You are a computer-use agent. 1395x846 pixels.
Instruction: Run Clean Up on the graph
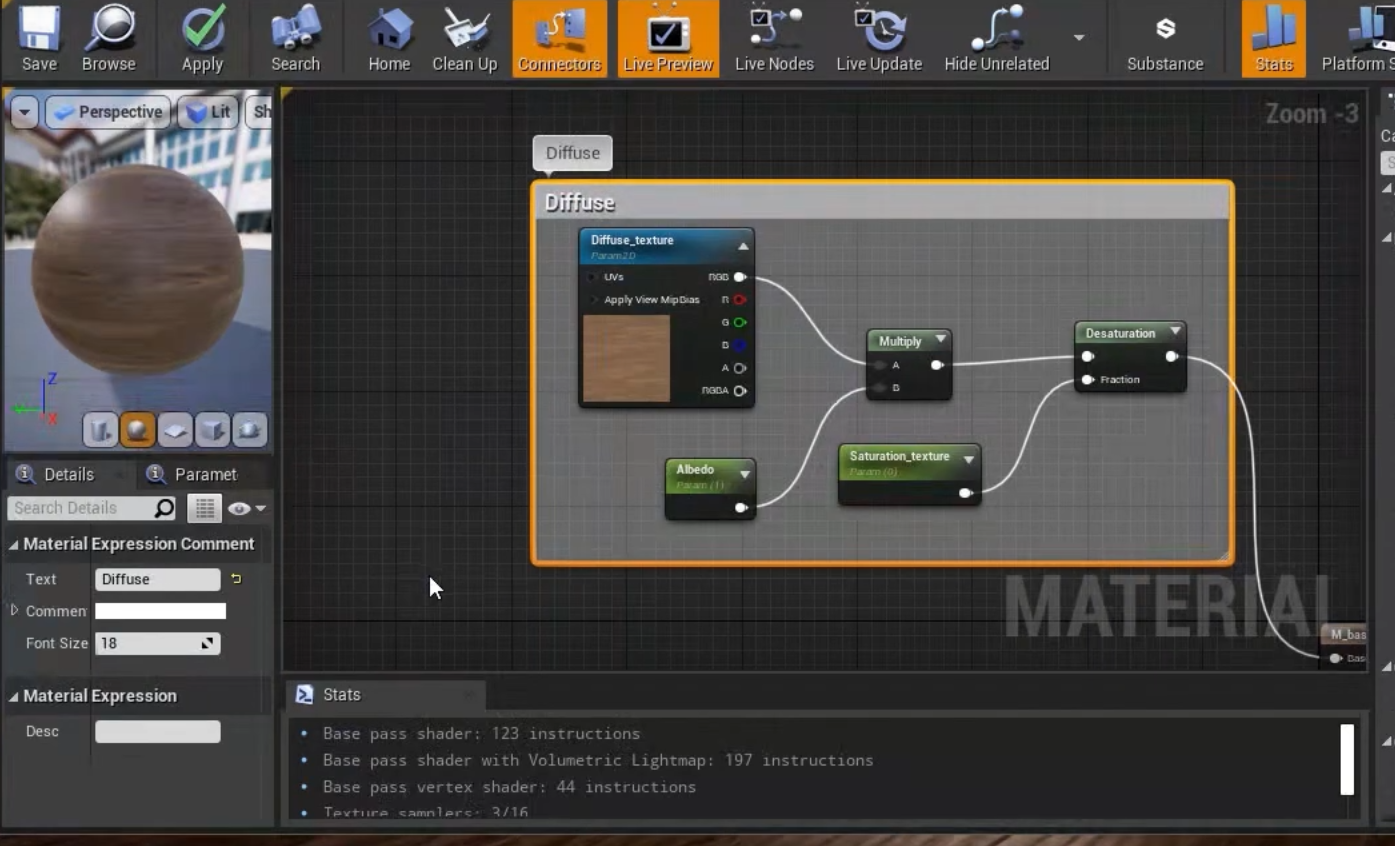pos(464,39)
